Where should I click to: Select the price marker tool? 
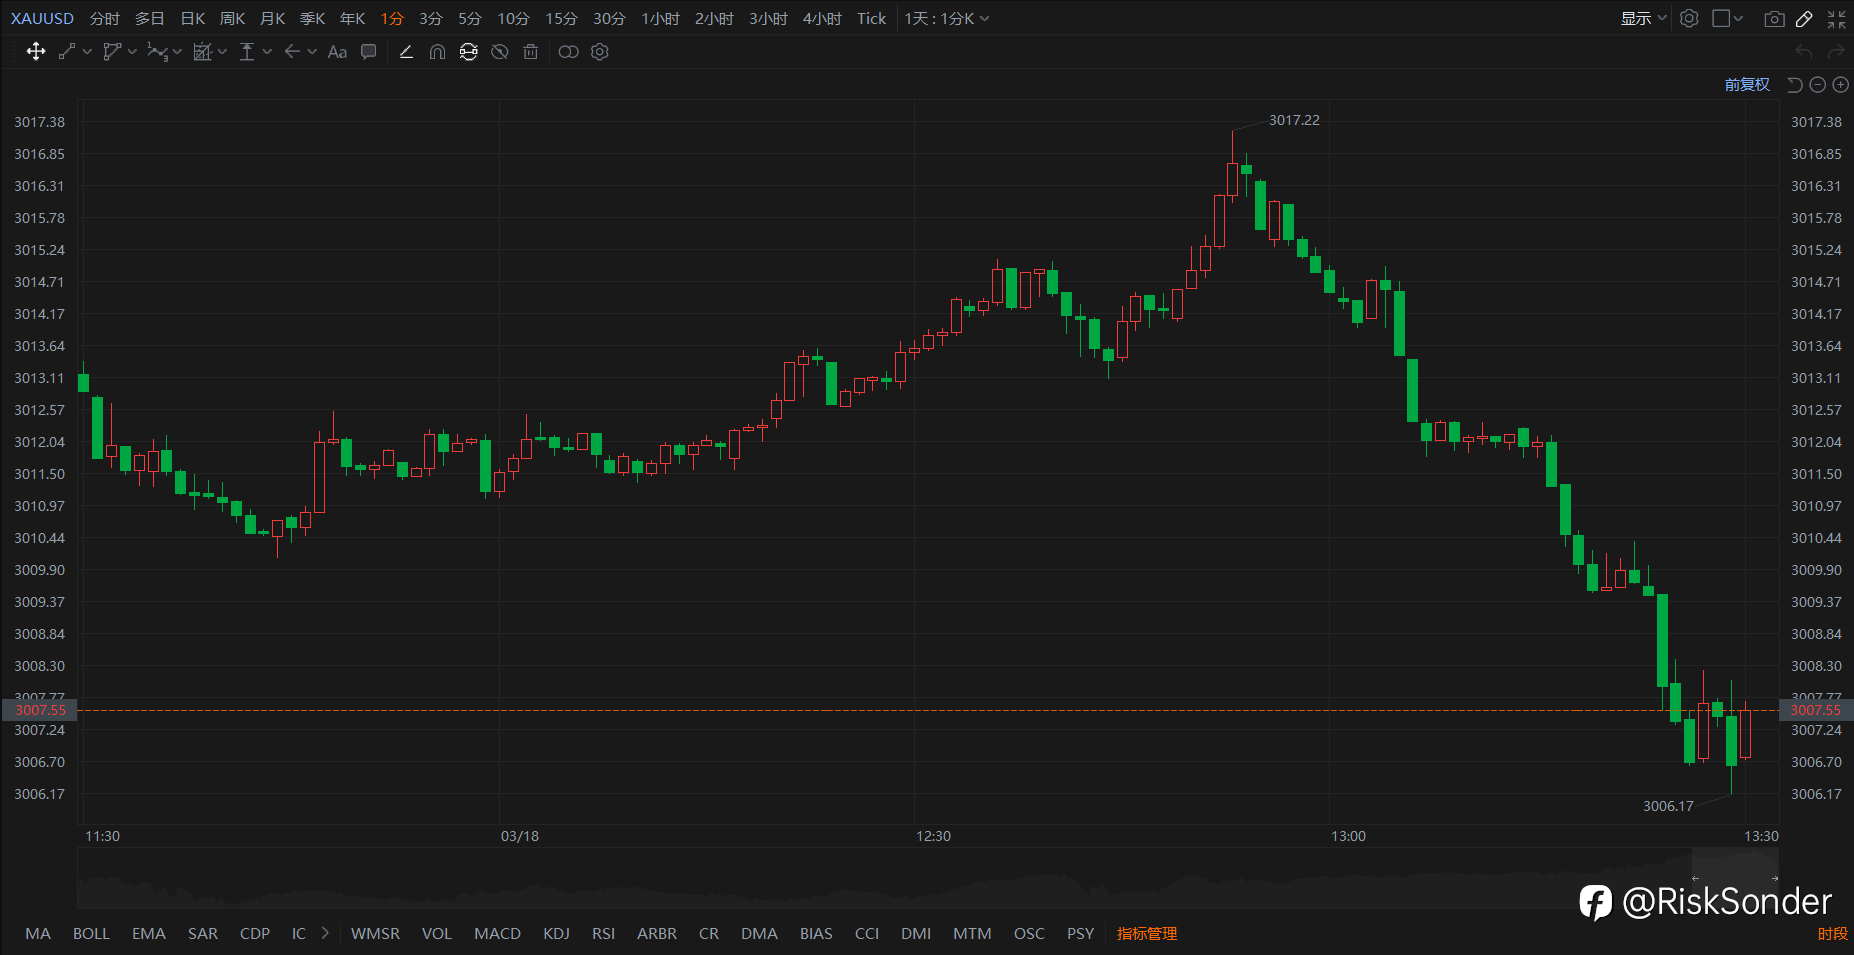pyautogui.click(x=247, y=52)
